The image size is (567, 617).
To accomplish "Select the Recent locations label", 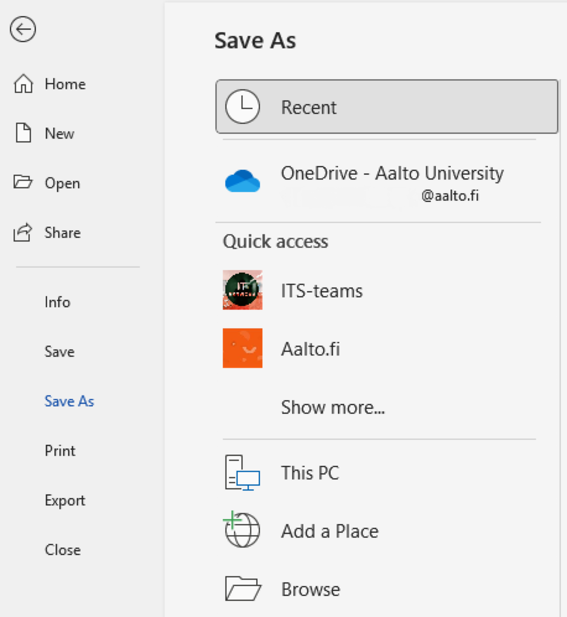I will 309,107.
